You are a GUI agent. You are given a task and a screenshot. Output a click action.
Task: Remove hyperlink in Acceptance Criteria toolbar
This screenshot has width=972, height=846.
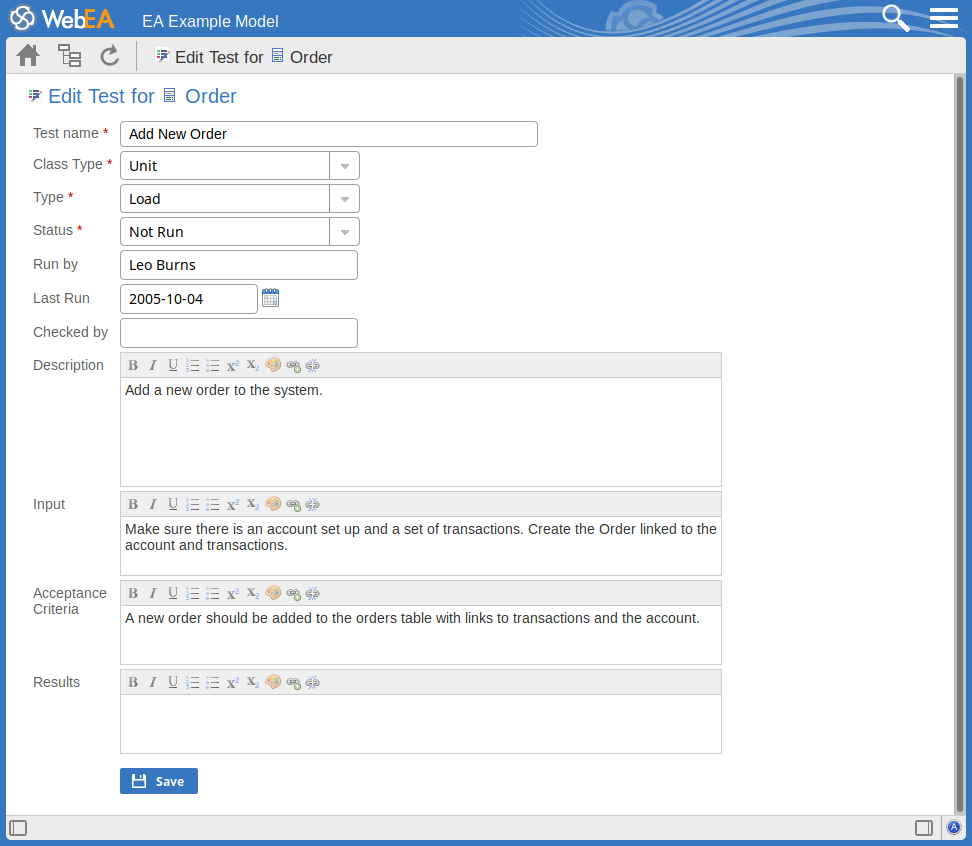[x=312, y=593]
